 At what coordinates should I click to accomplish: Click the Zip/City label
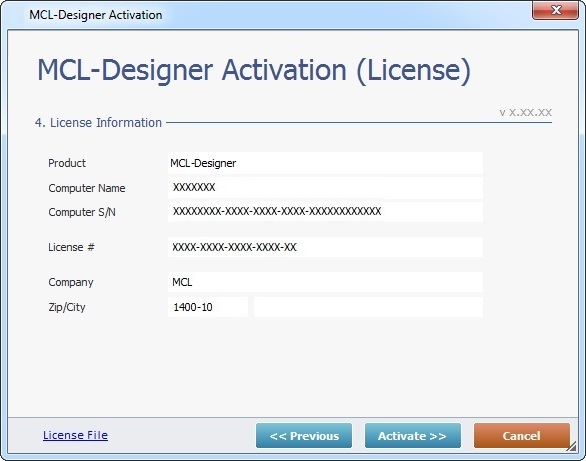point(67,307)
